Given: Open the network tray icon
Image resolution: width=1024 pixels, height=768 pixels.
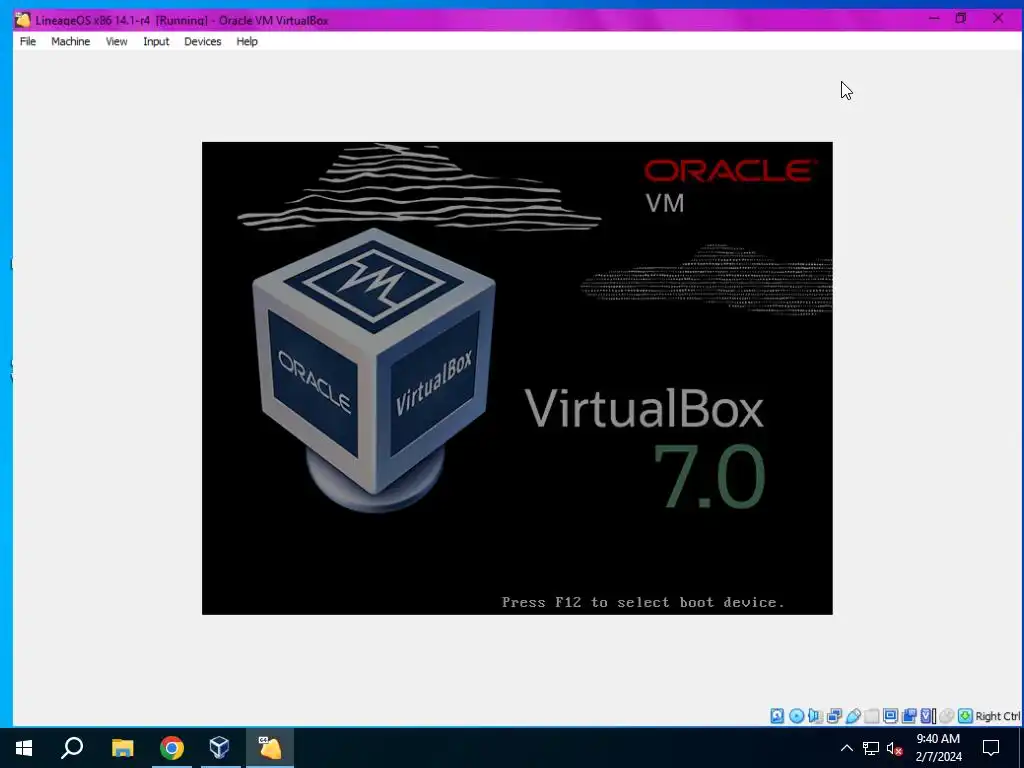Looking at the screenshot, I should point(871,748).
